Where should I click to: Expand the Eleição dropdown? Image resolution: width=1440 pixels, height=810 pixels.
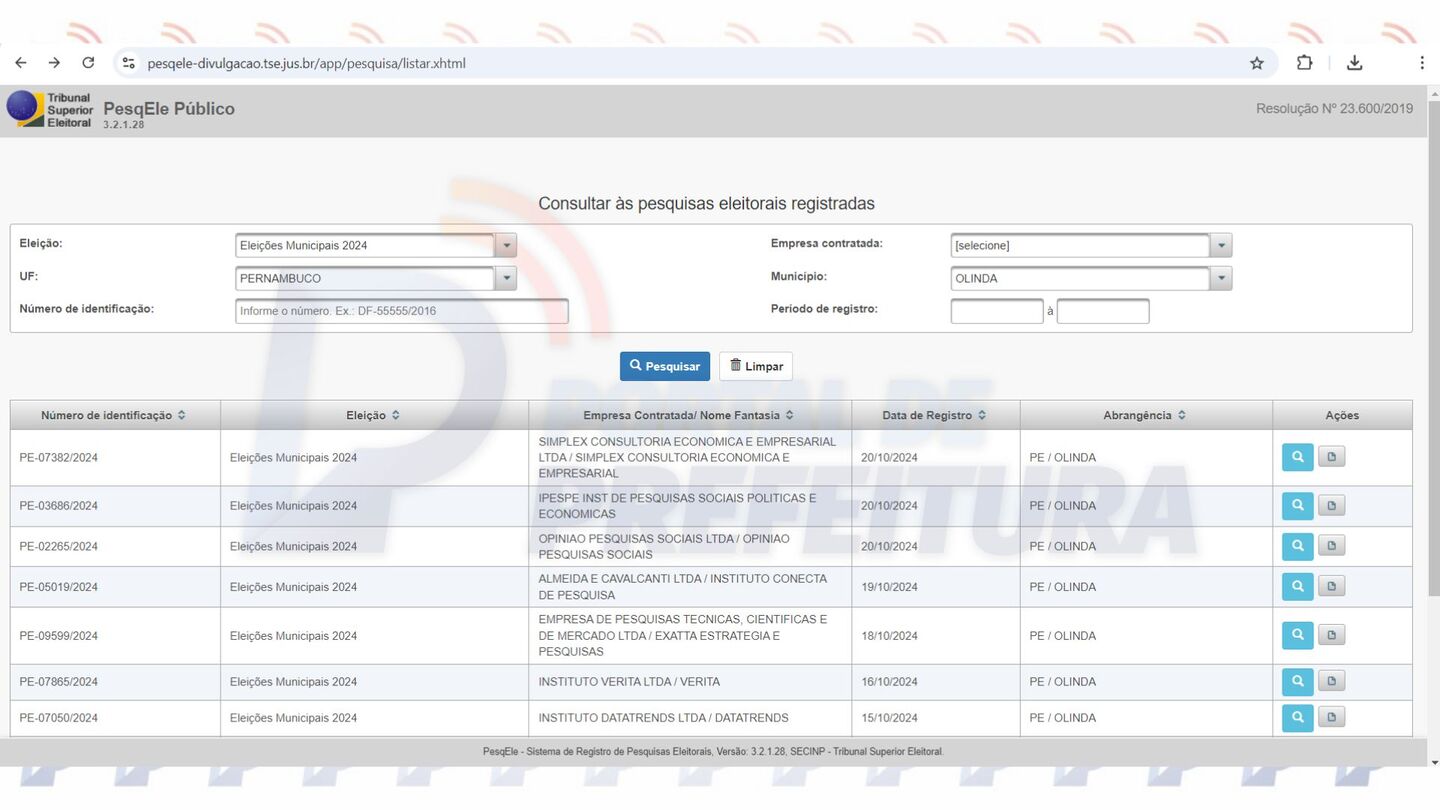click(x=506, y=246)
